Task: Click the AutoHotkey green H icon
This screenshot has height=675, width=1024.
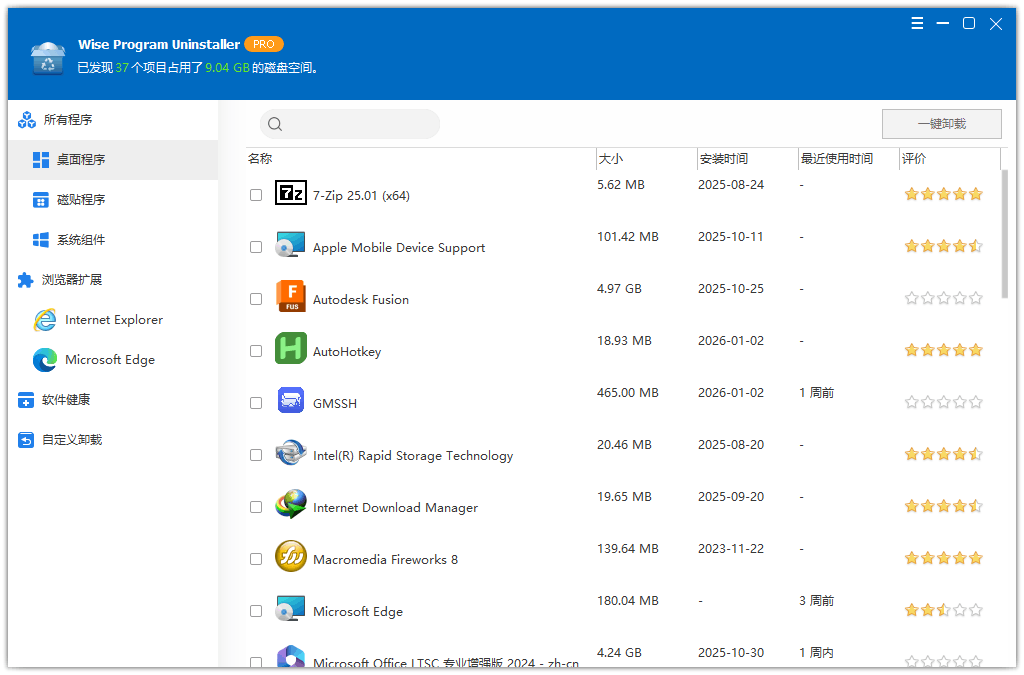Action: click(290, 350)
